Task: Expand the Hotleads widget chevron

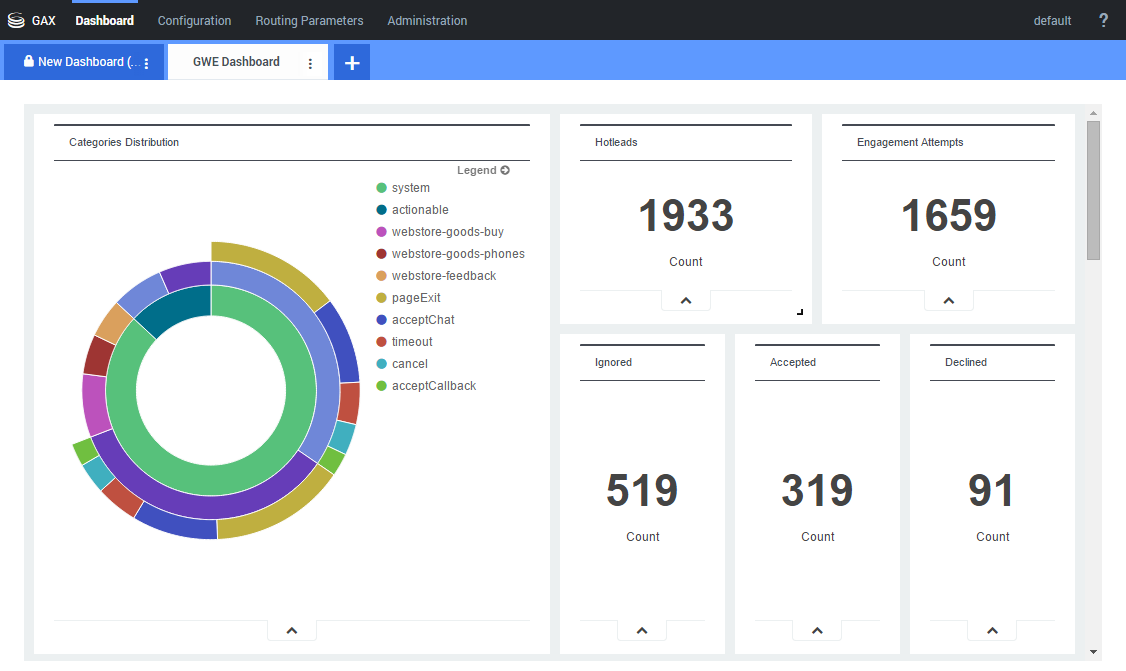Action: click(686, 300)
